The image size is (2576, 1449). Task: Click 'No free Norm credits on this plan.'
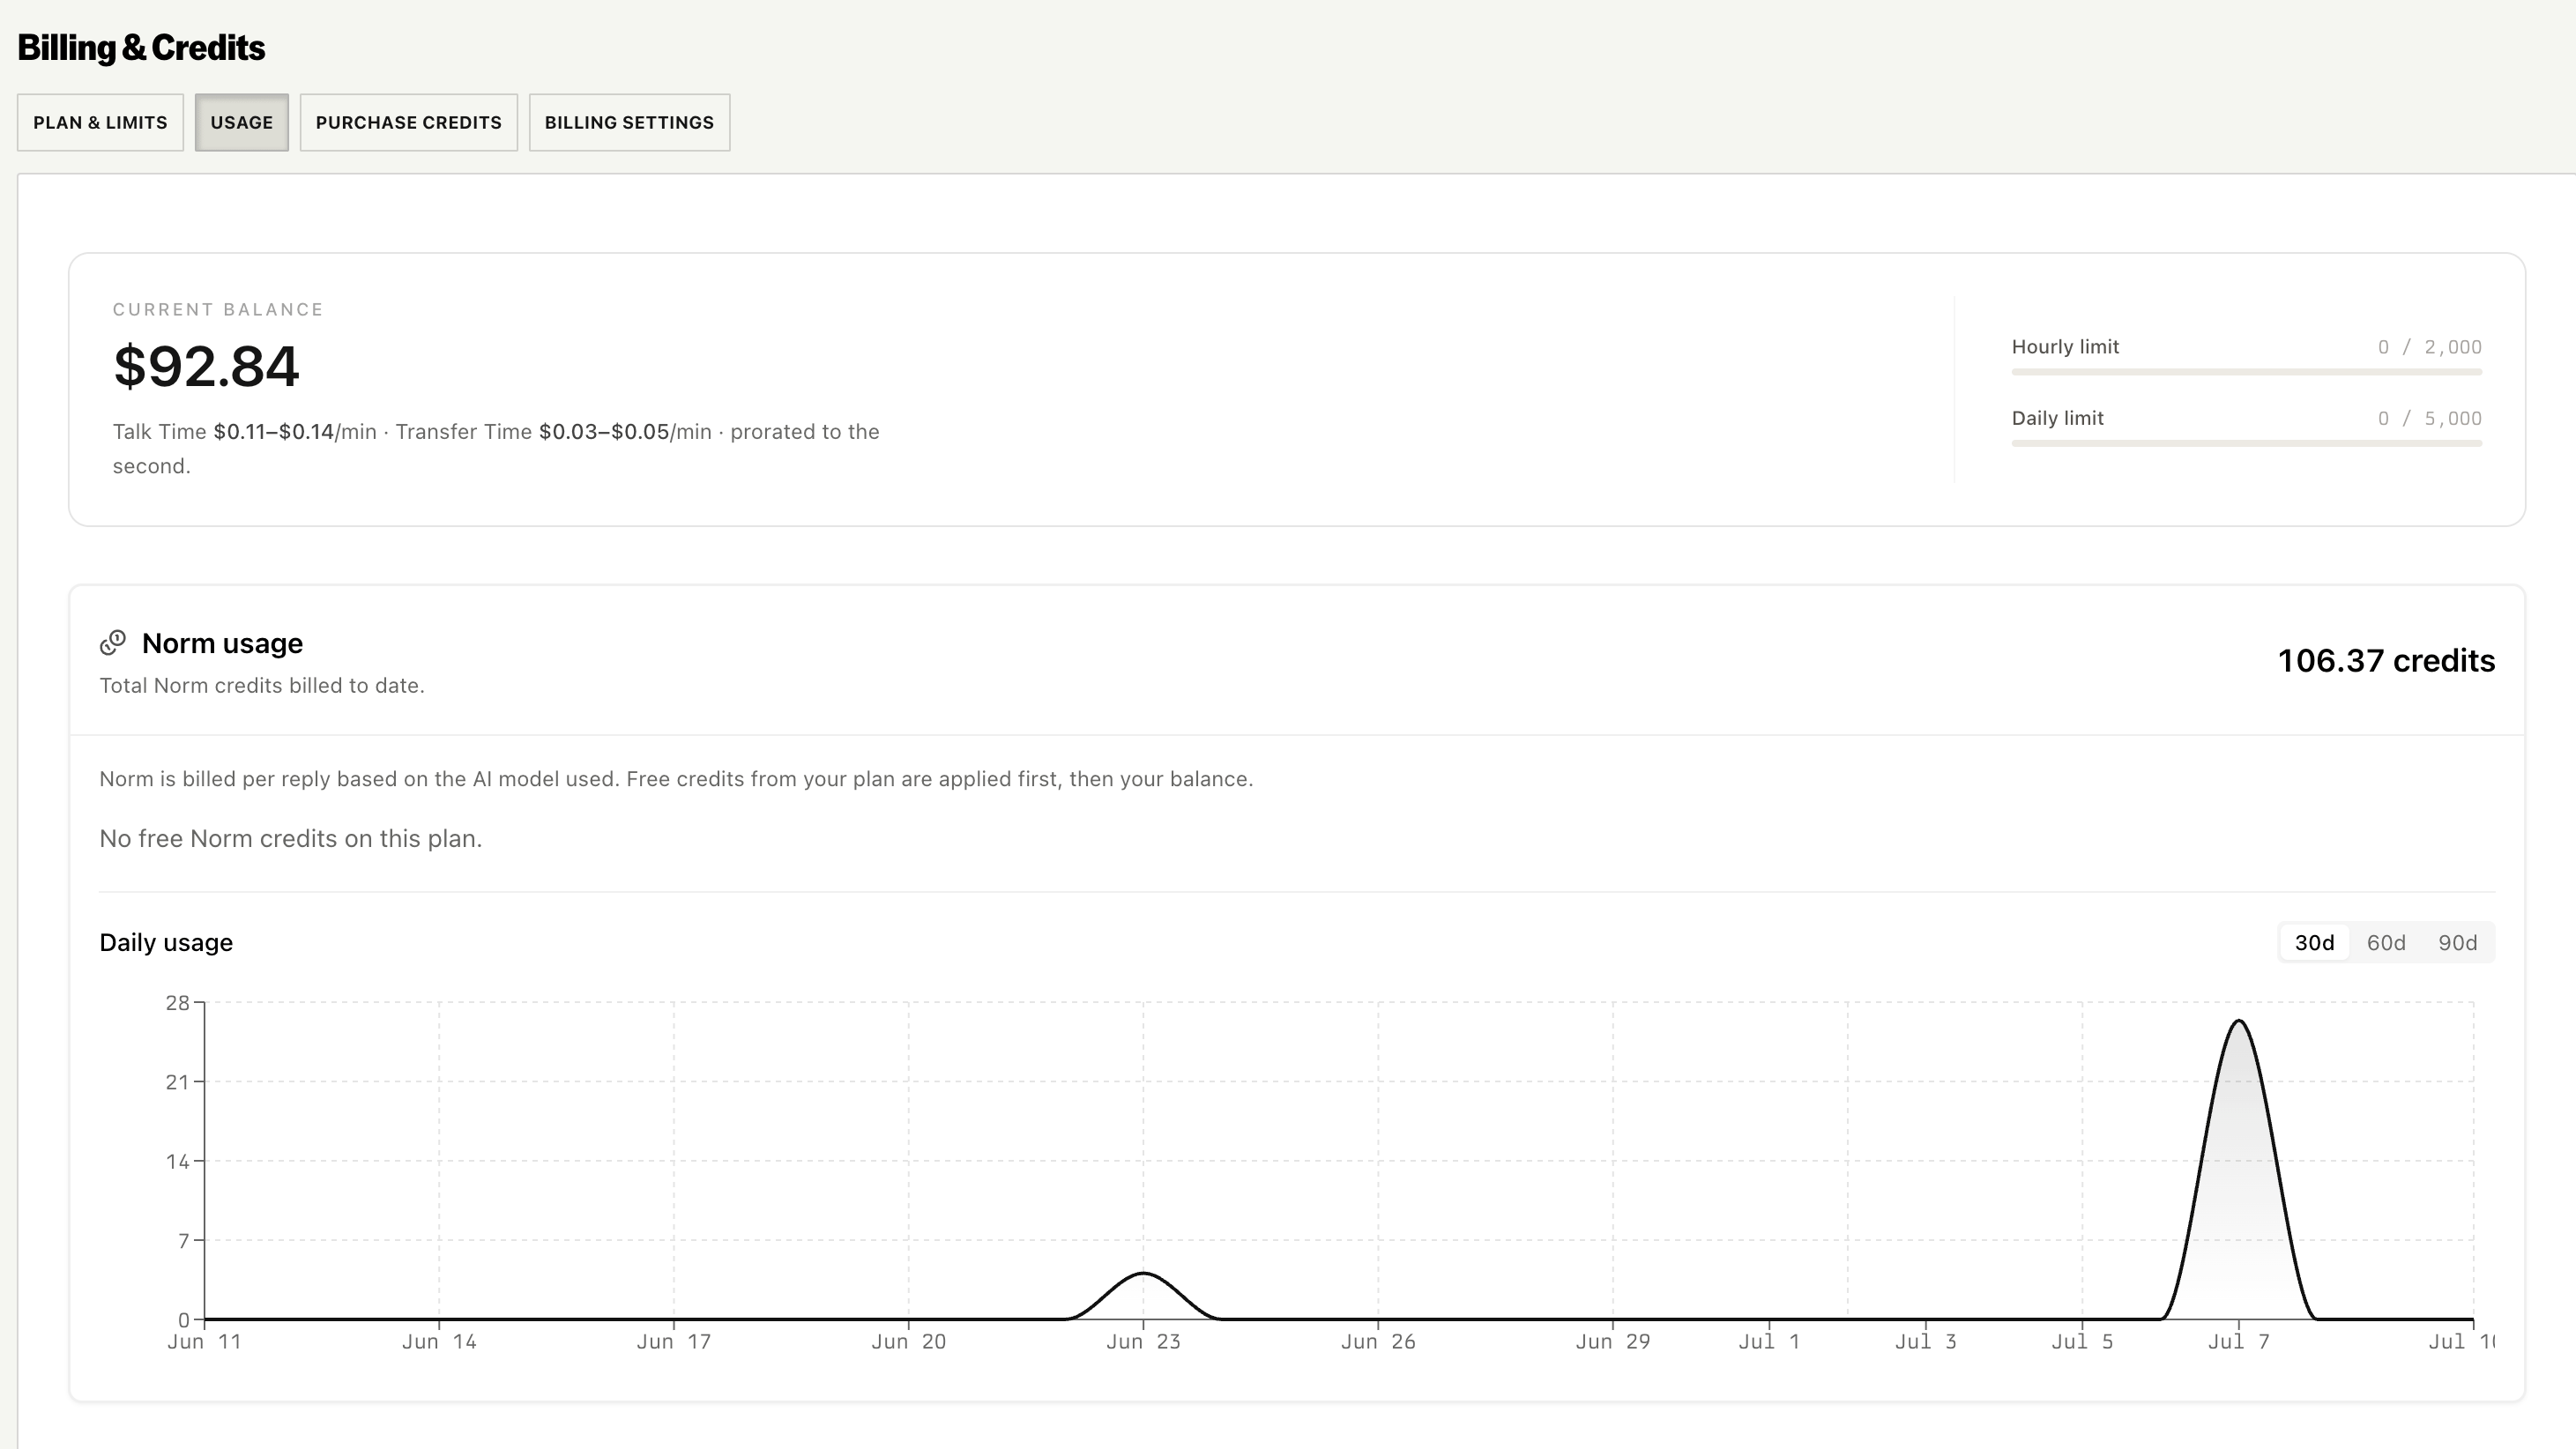[x=291, y=839]
